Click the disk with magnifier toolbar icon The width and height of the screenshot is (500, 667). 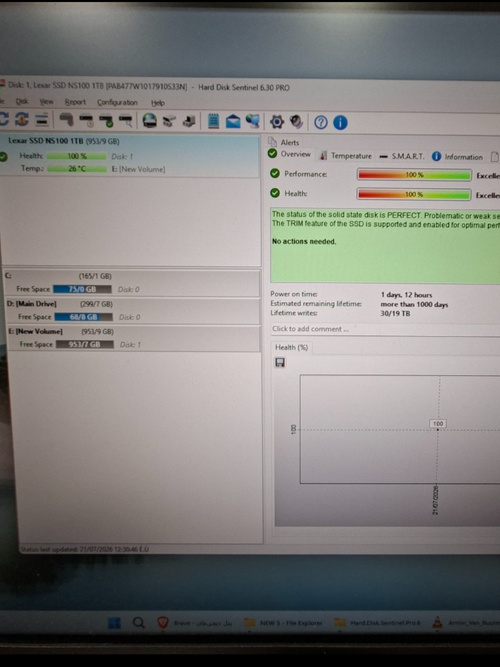click(126, 121)
